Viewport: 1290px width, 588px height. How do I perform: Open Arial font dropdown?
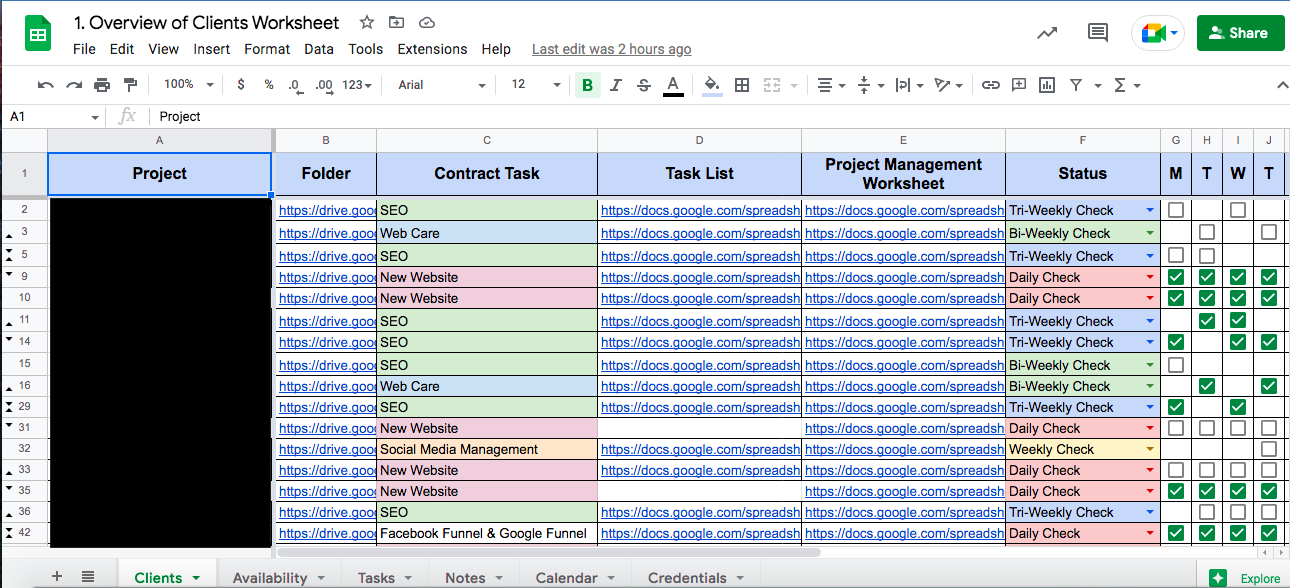pyautogui.click(x=441, y=85)
